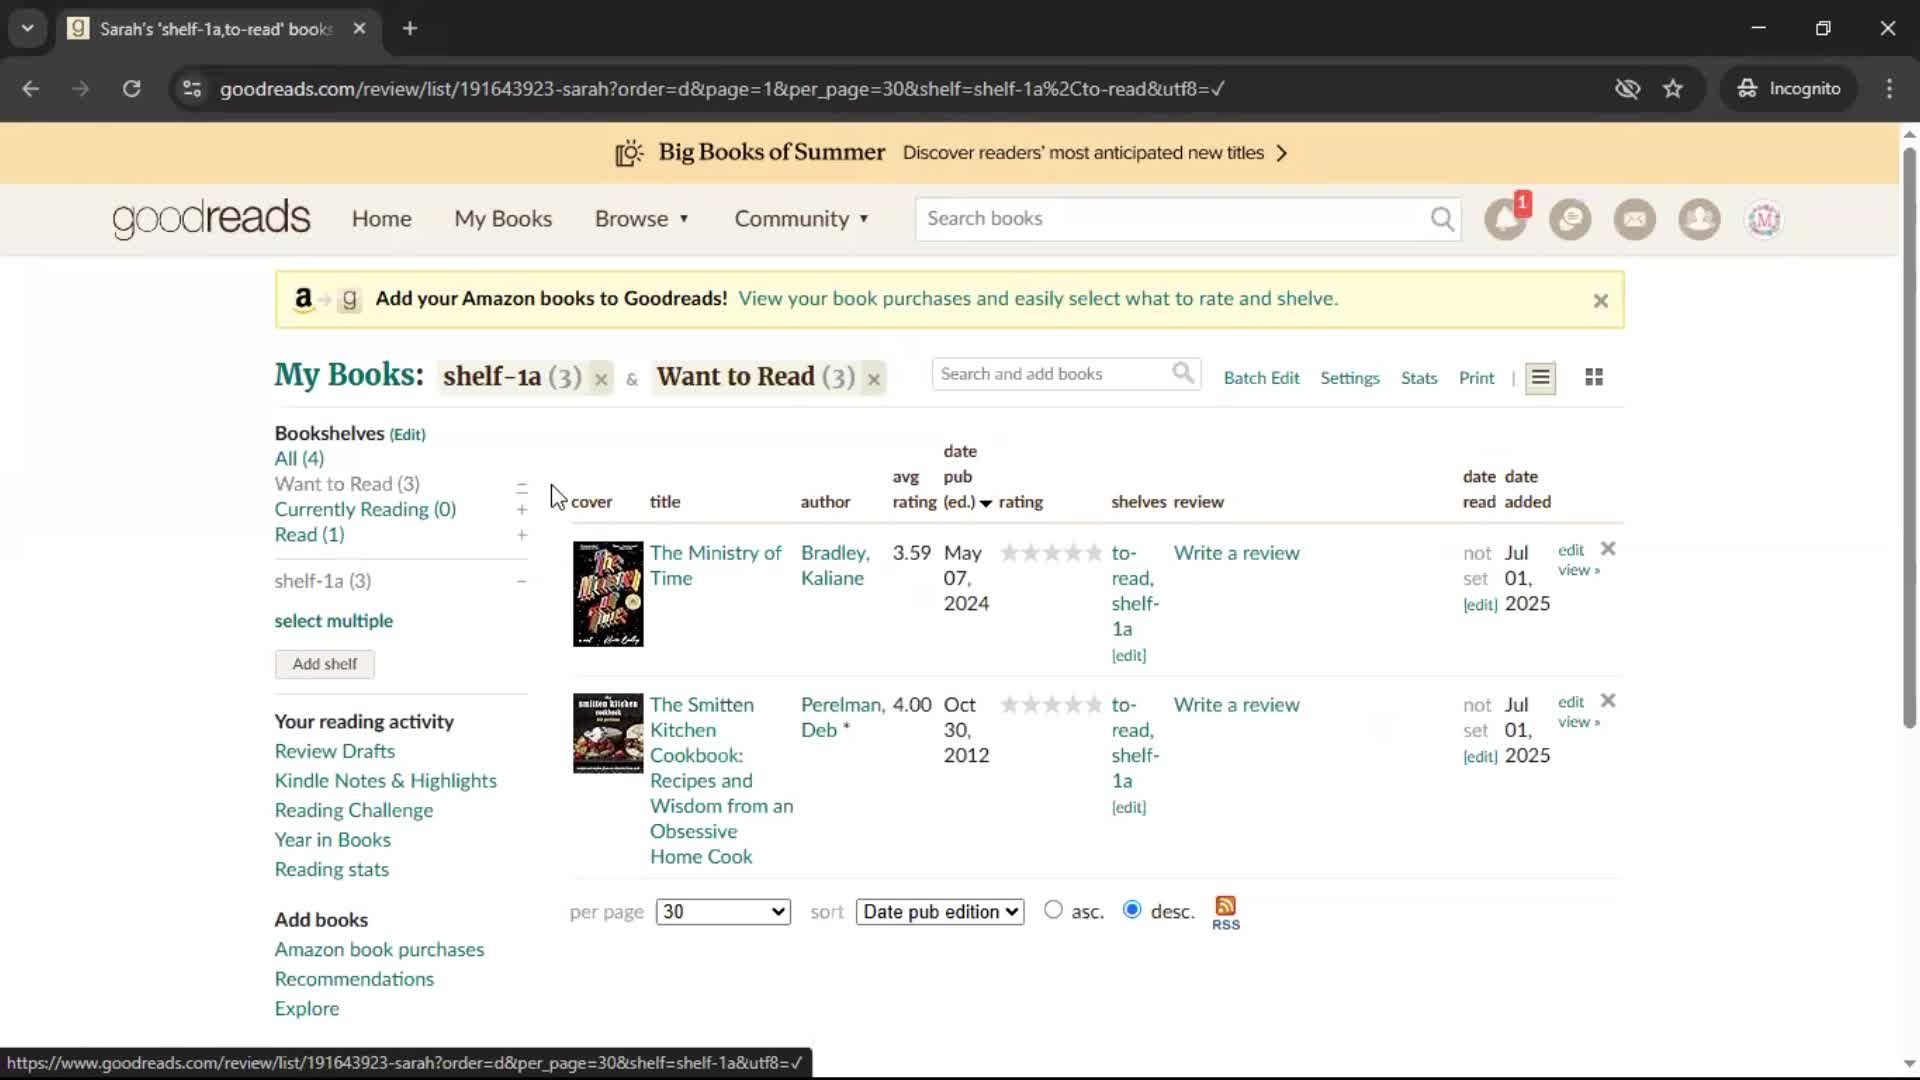
Task: Dismiss the Amazon books banner
Action: [x=1600, y=301]
